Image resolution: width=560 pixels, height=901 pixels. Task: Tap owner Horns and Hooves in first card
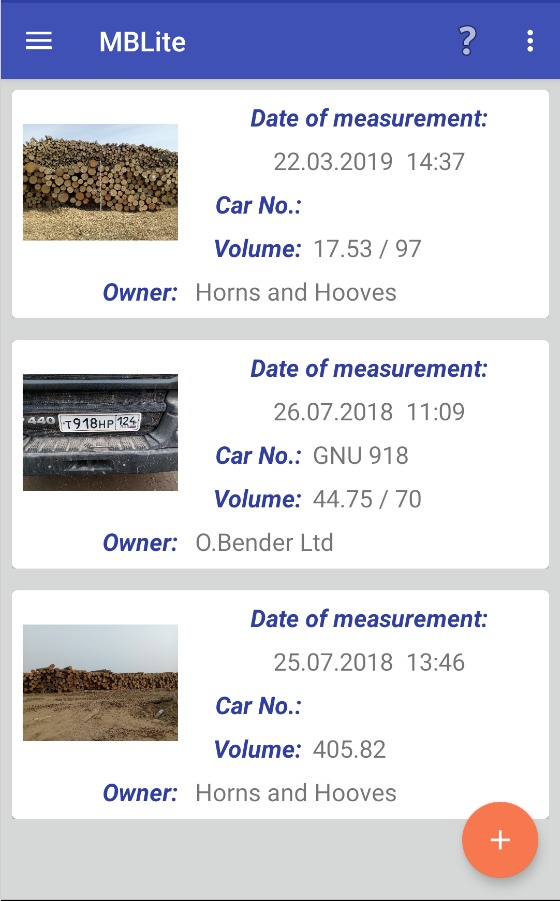coord(296,292)
